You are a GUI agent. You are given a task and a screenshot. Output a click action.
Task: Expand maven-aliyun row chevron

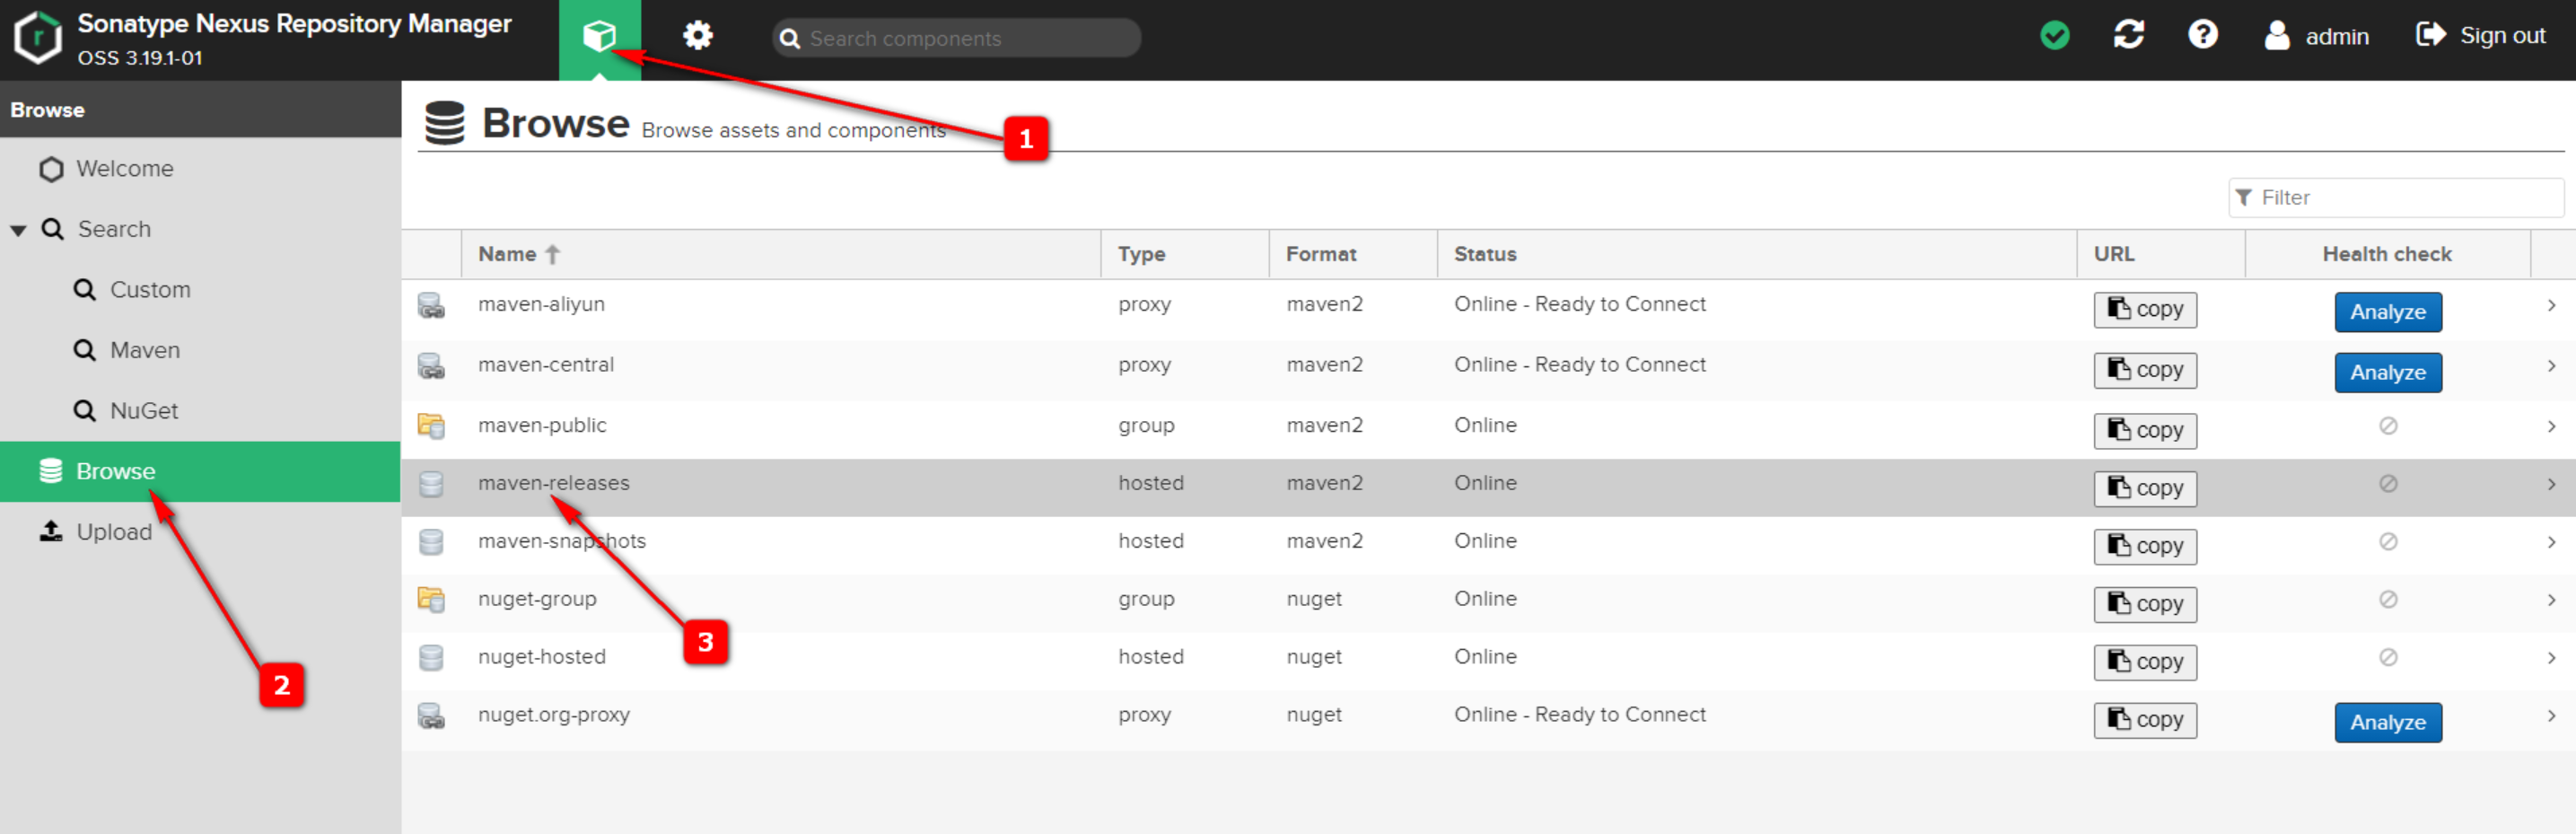(2551, 306)
